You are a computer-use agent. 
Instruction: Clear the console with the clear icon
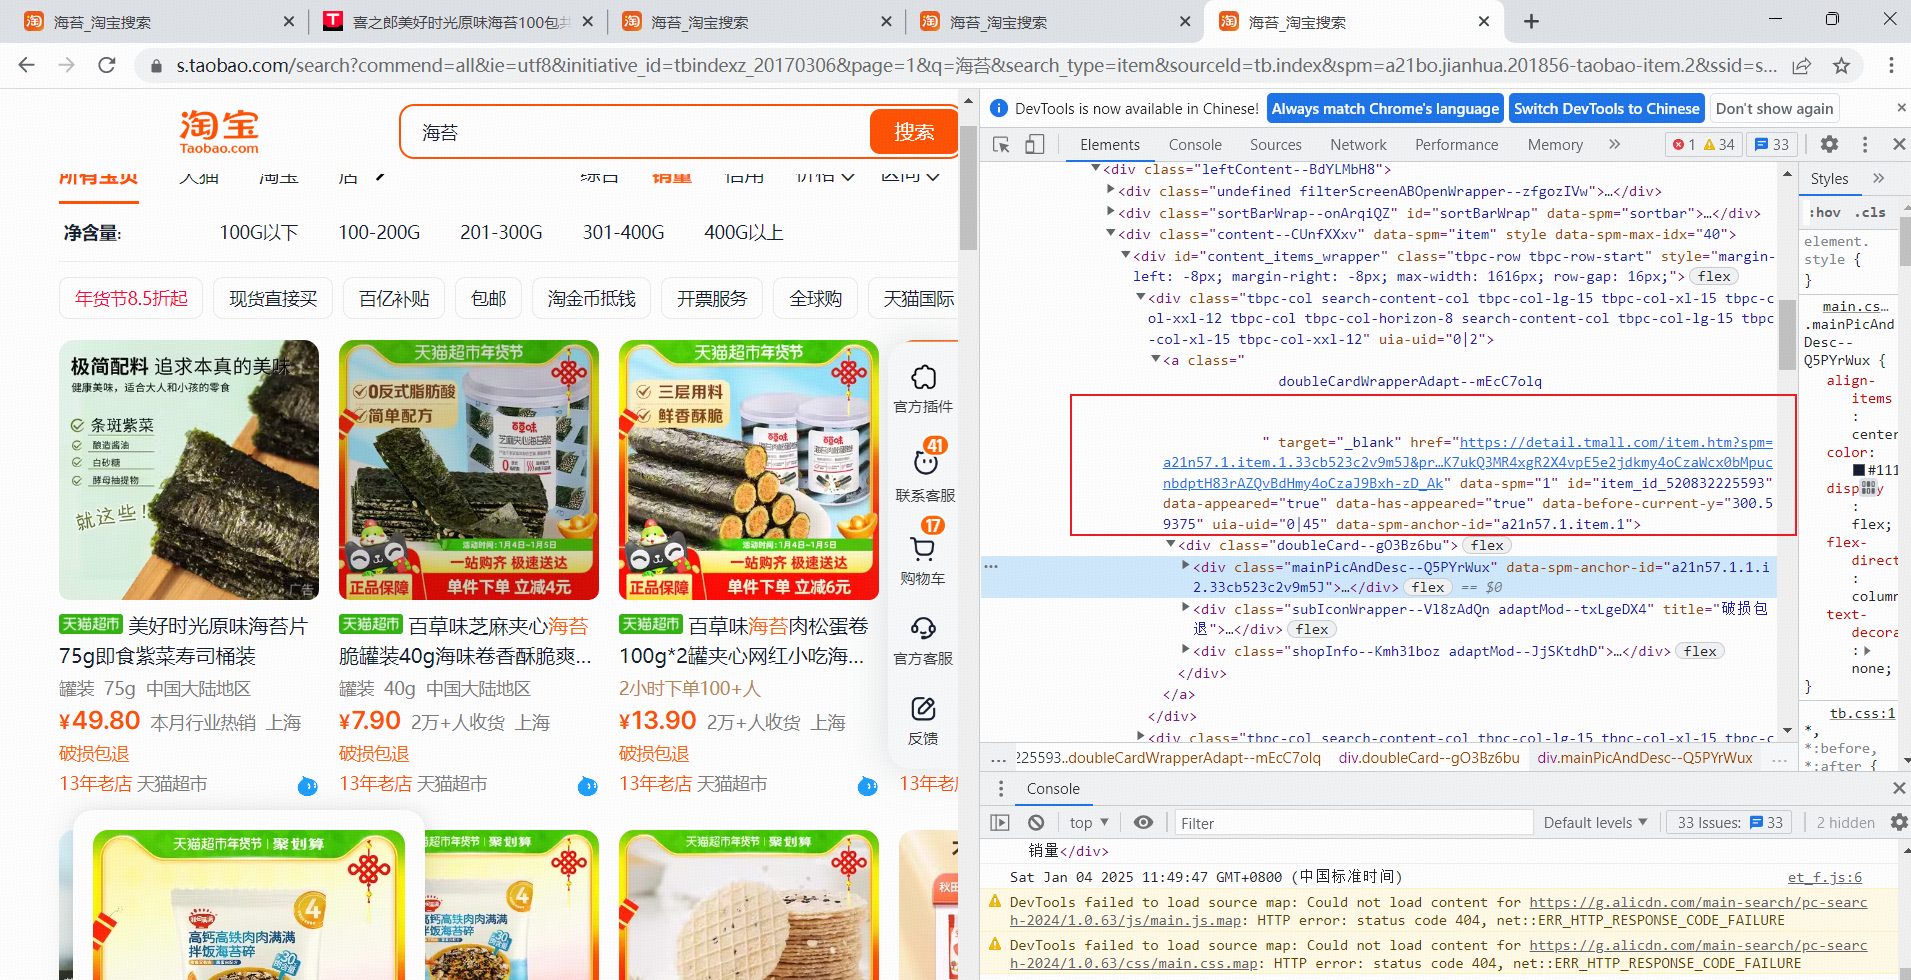tap(1036, 822)
